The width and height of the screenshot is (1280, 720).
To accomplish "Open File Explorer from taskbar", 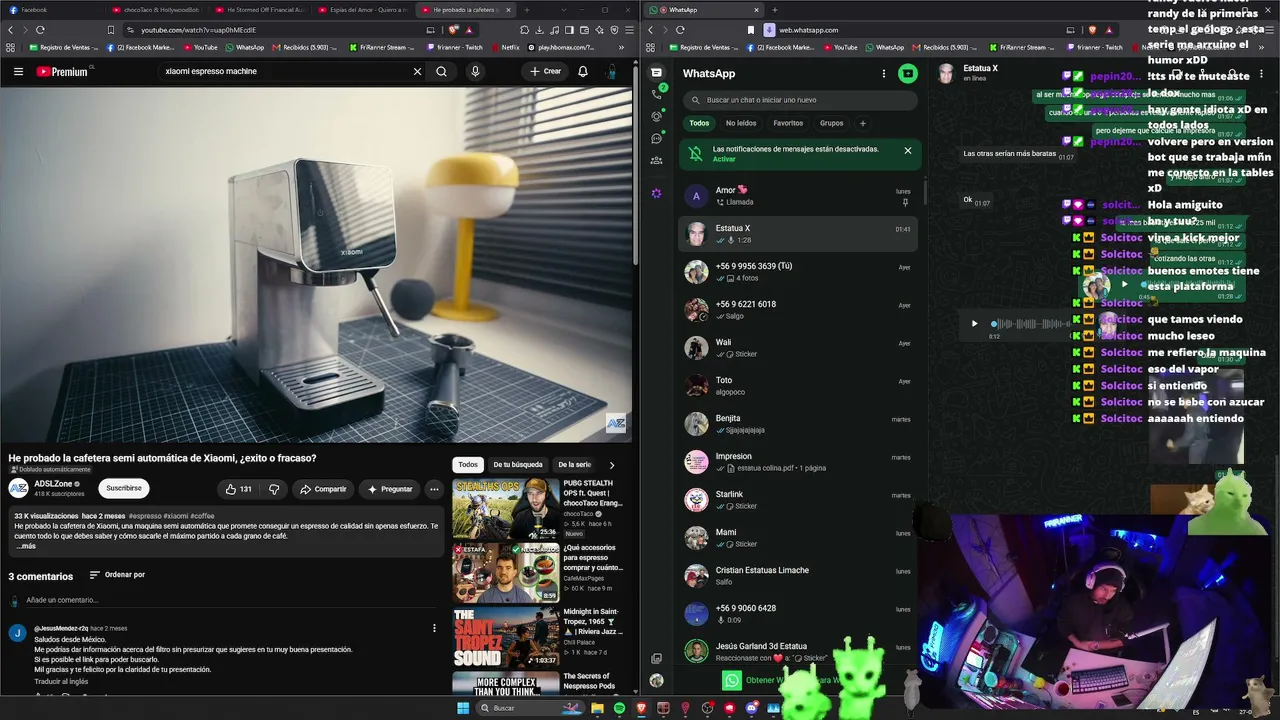I will (x=597, y=708).
